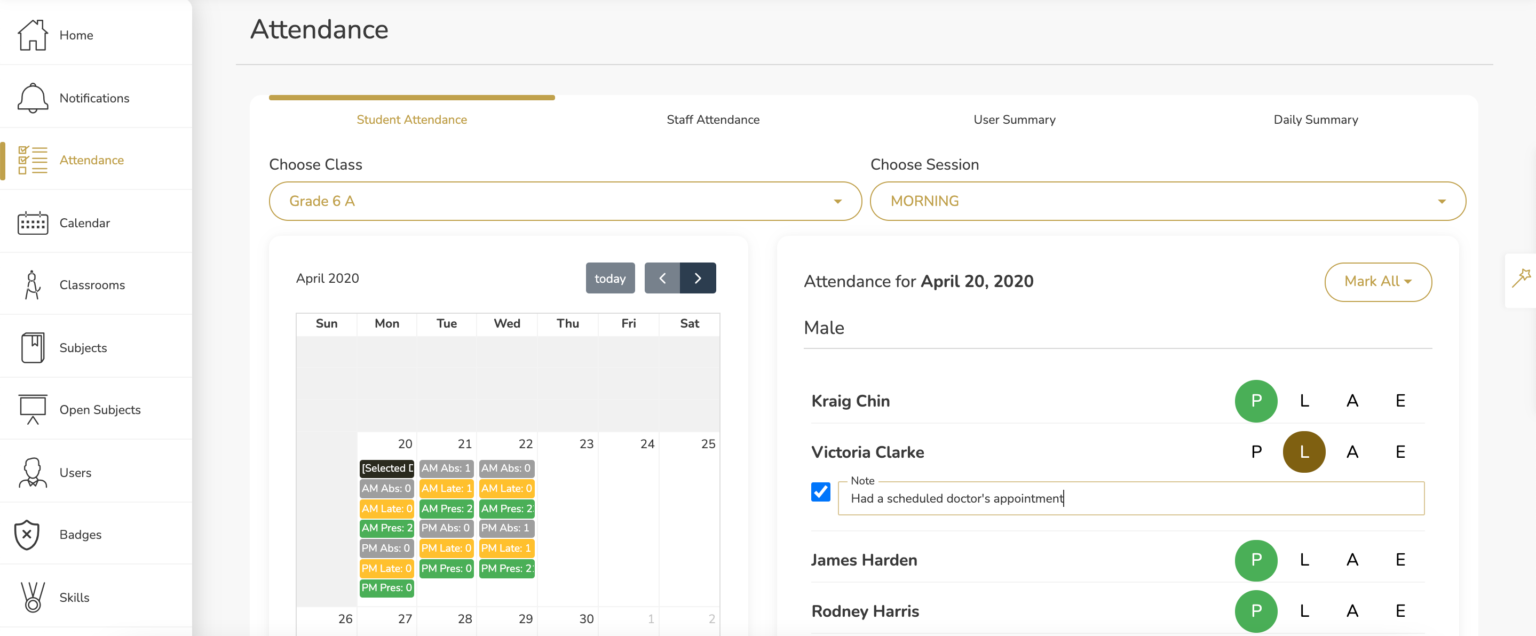Click the magic wand icon on right edge

pyautogui.click(x=1521, y=277)
